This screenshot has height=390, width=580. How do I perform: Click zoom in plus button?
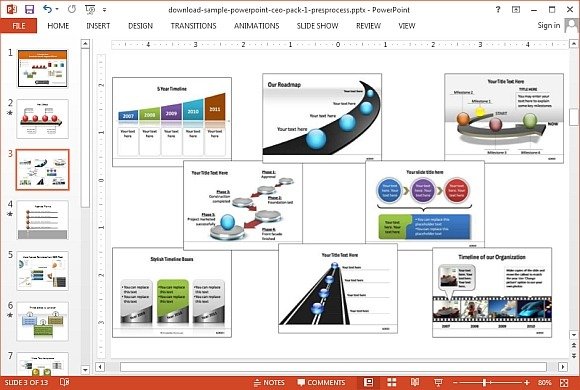pyautogui.click(x=527, y=382)
